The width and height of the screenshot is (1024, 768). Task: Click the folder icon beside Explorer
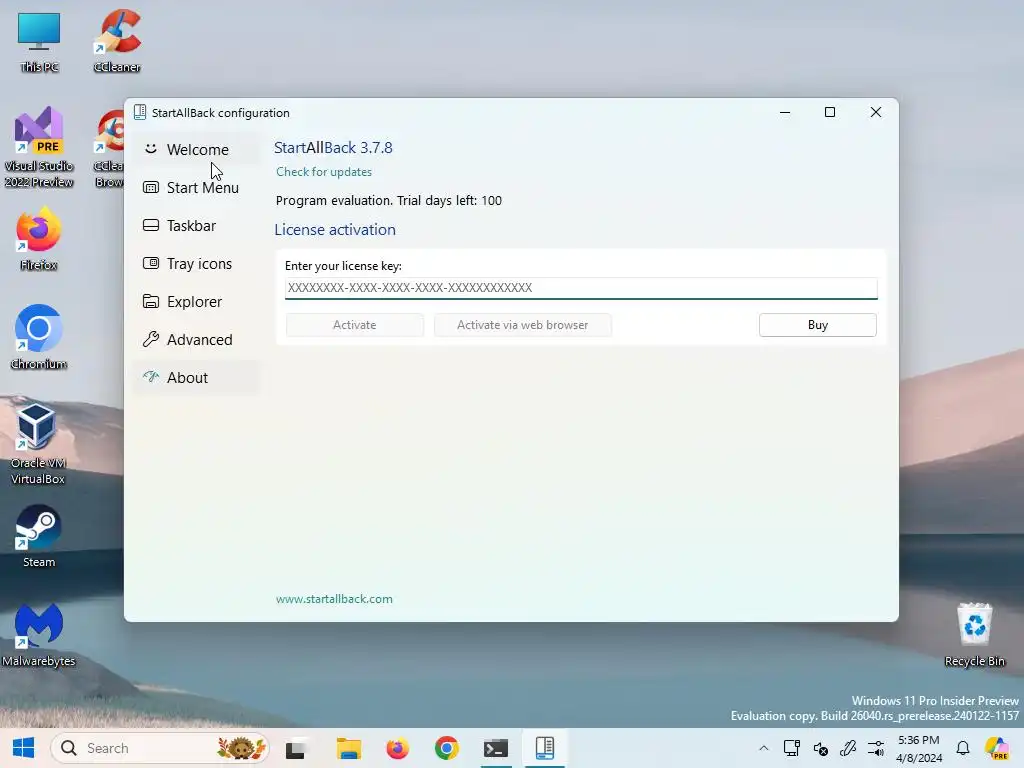coord(151,301)
